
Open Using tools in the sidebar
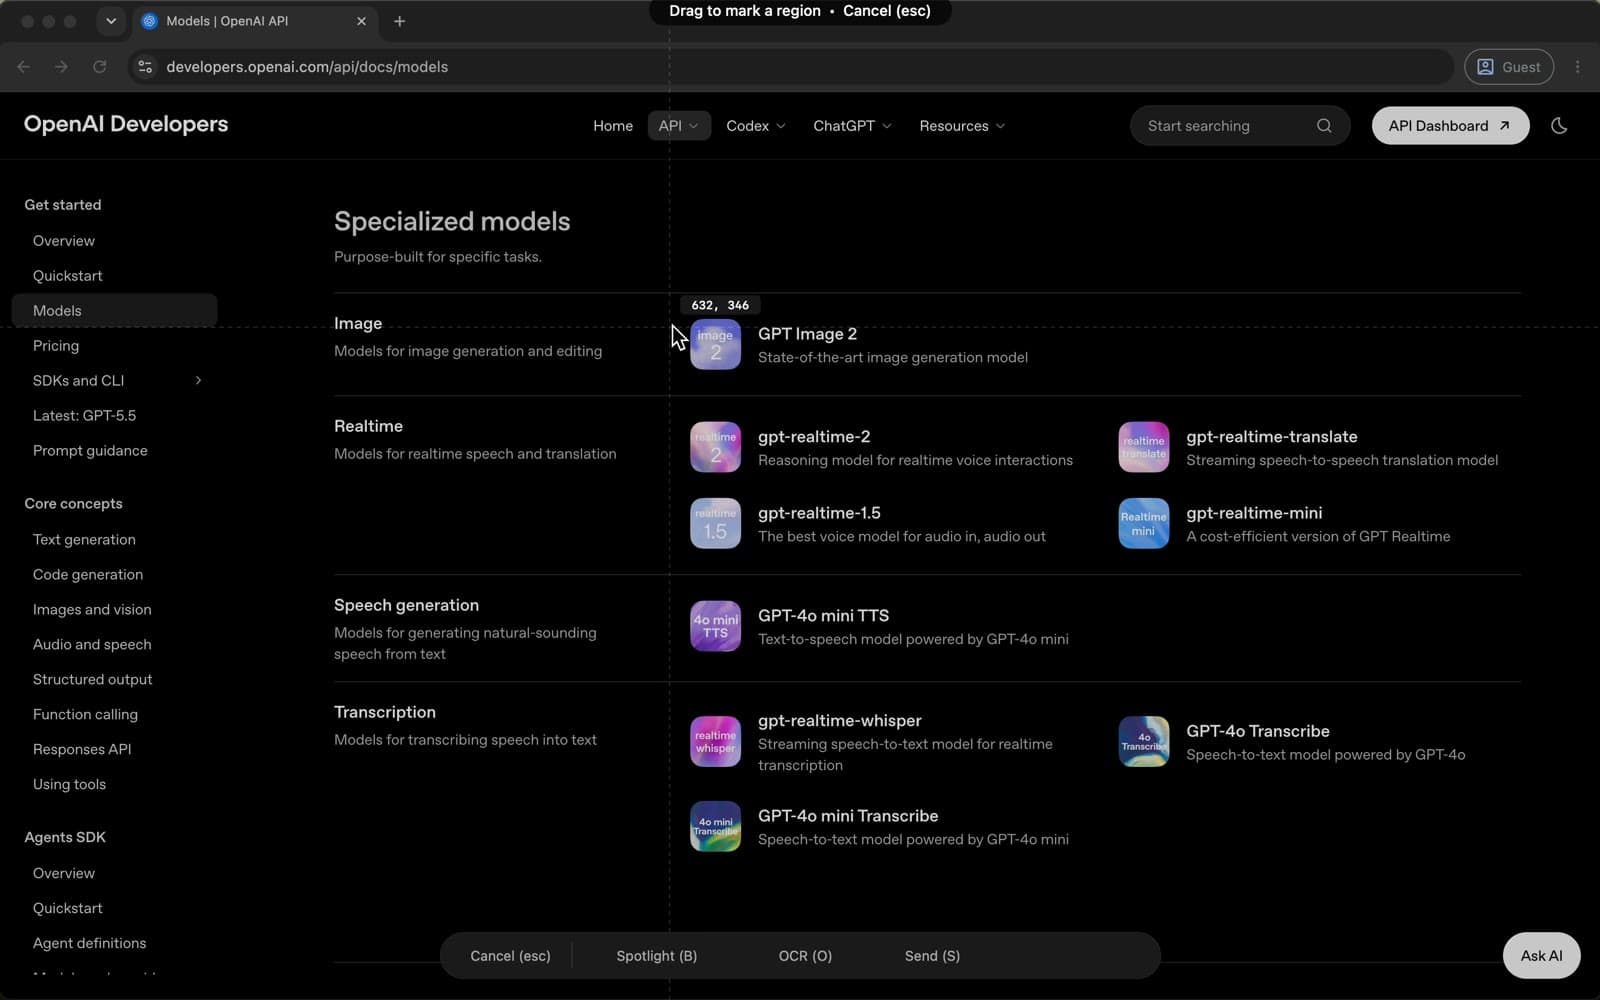click(69, 785)
